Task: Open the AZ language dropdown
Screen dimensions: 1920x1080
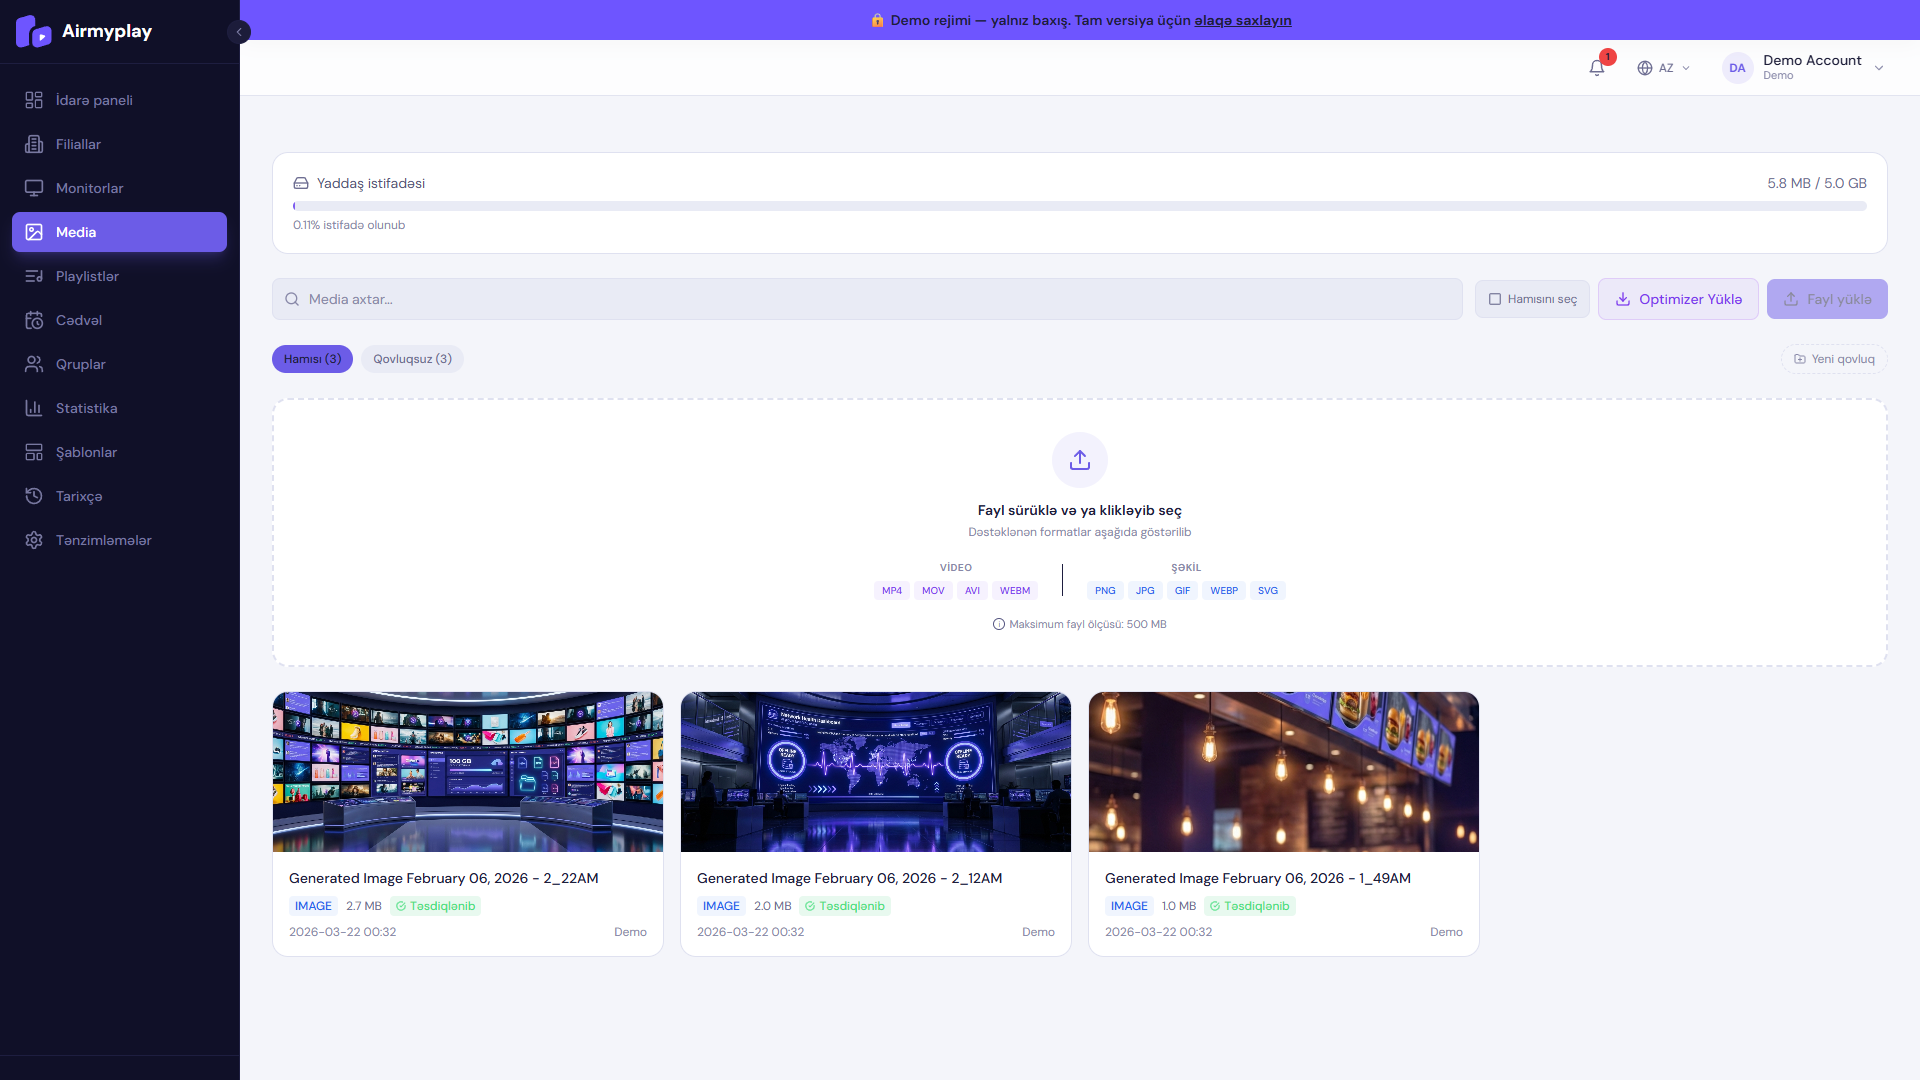Action: point(1664,68)
